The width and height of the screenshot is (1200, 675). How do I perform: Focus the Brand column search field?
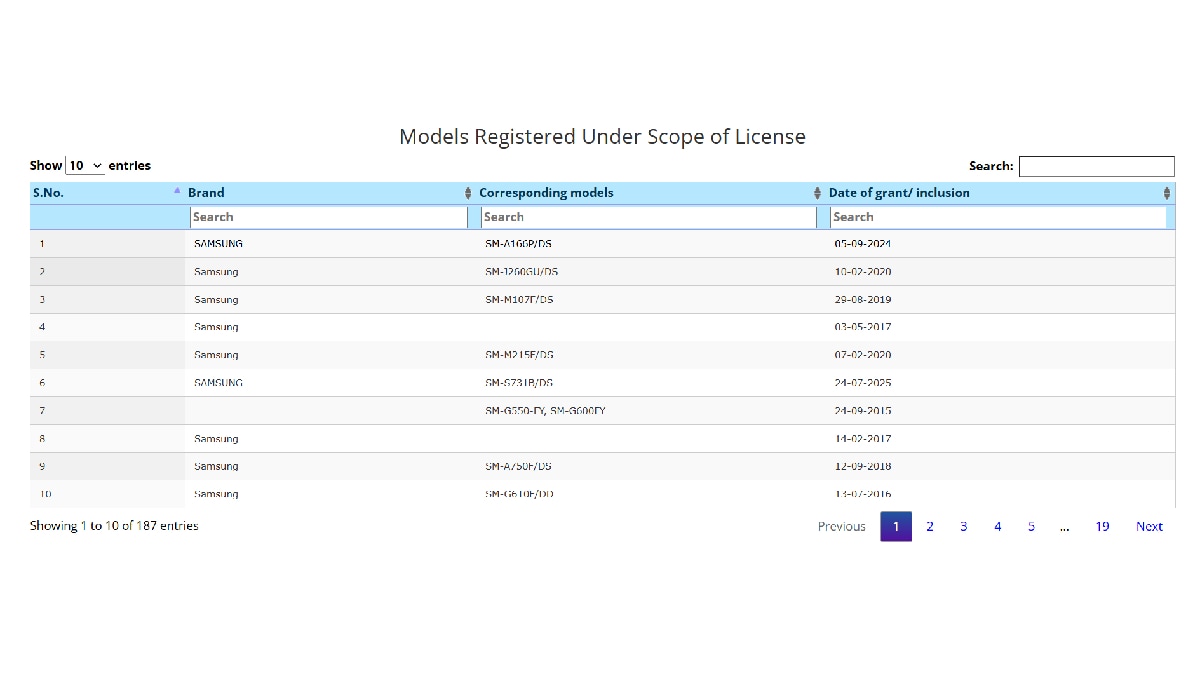[x=327, y=217]
